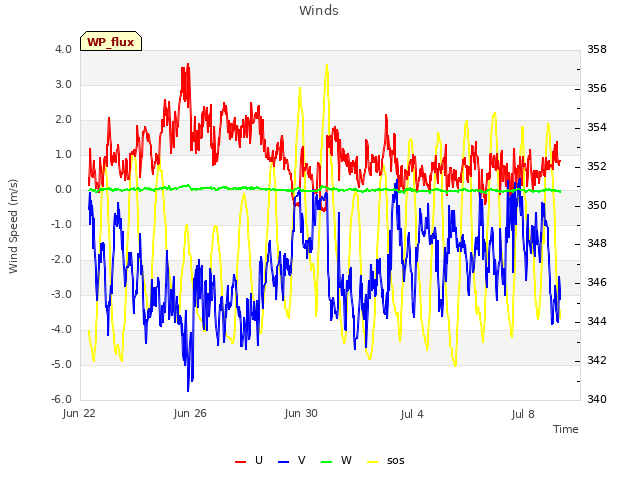Viewport: 640px width, 480px height.
Task: Click the 358 right axis value
Action: tap(597, 49)
